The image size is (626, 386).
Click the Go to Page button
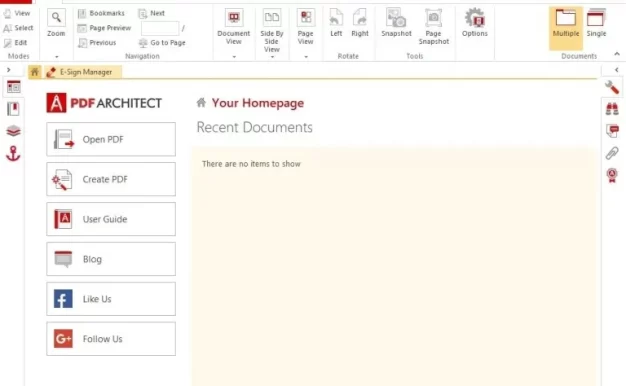click(162, 43)
